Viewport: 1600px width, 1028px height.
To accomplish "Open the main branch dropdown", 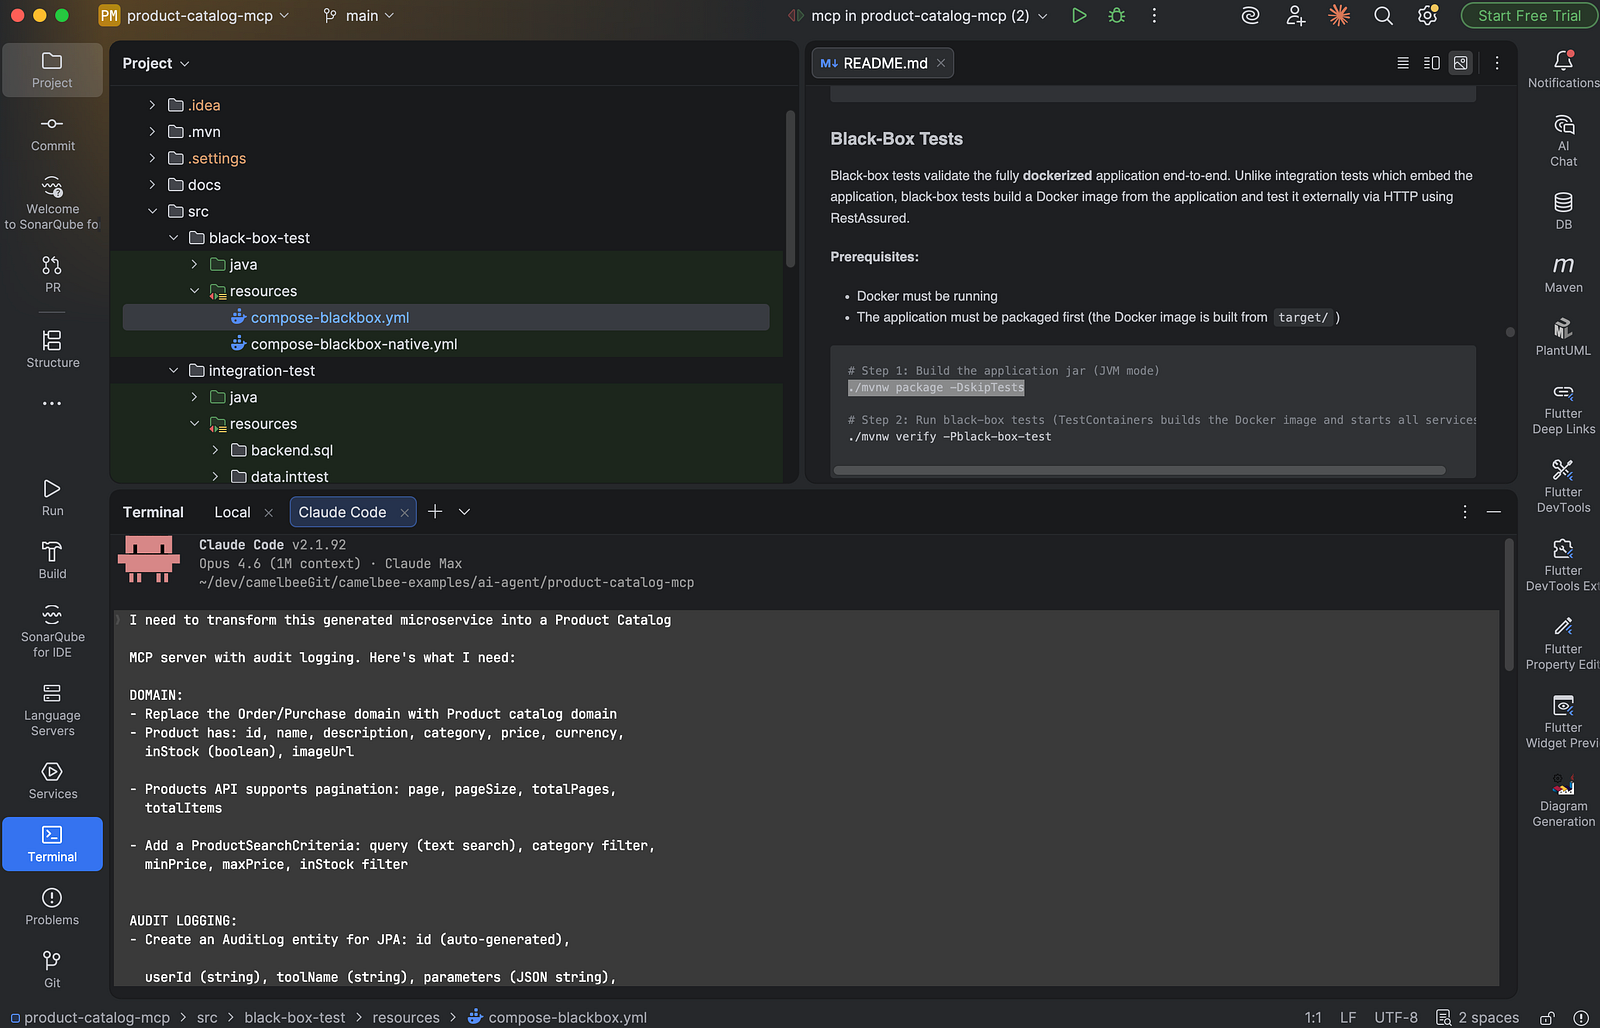I will [359, 16].
